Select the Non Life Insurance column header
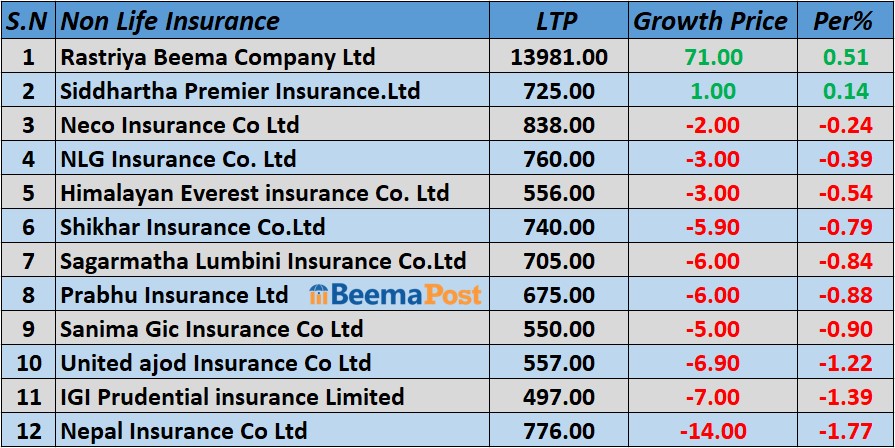 pos(170,20)
